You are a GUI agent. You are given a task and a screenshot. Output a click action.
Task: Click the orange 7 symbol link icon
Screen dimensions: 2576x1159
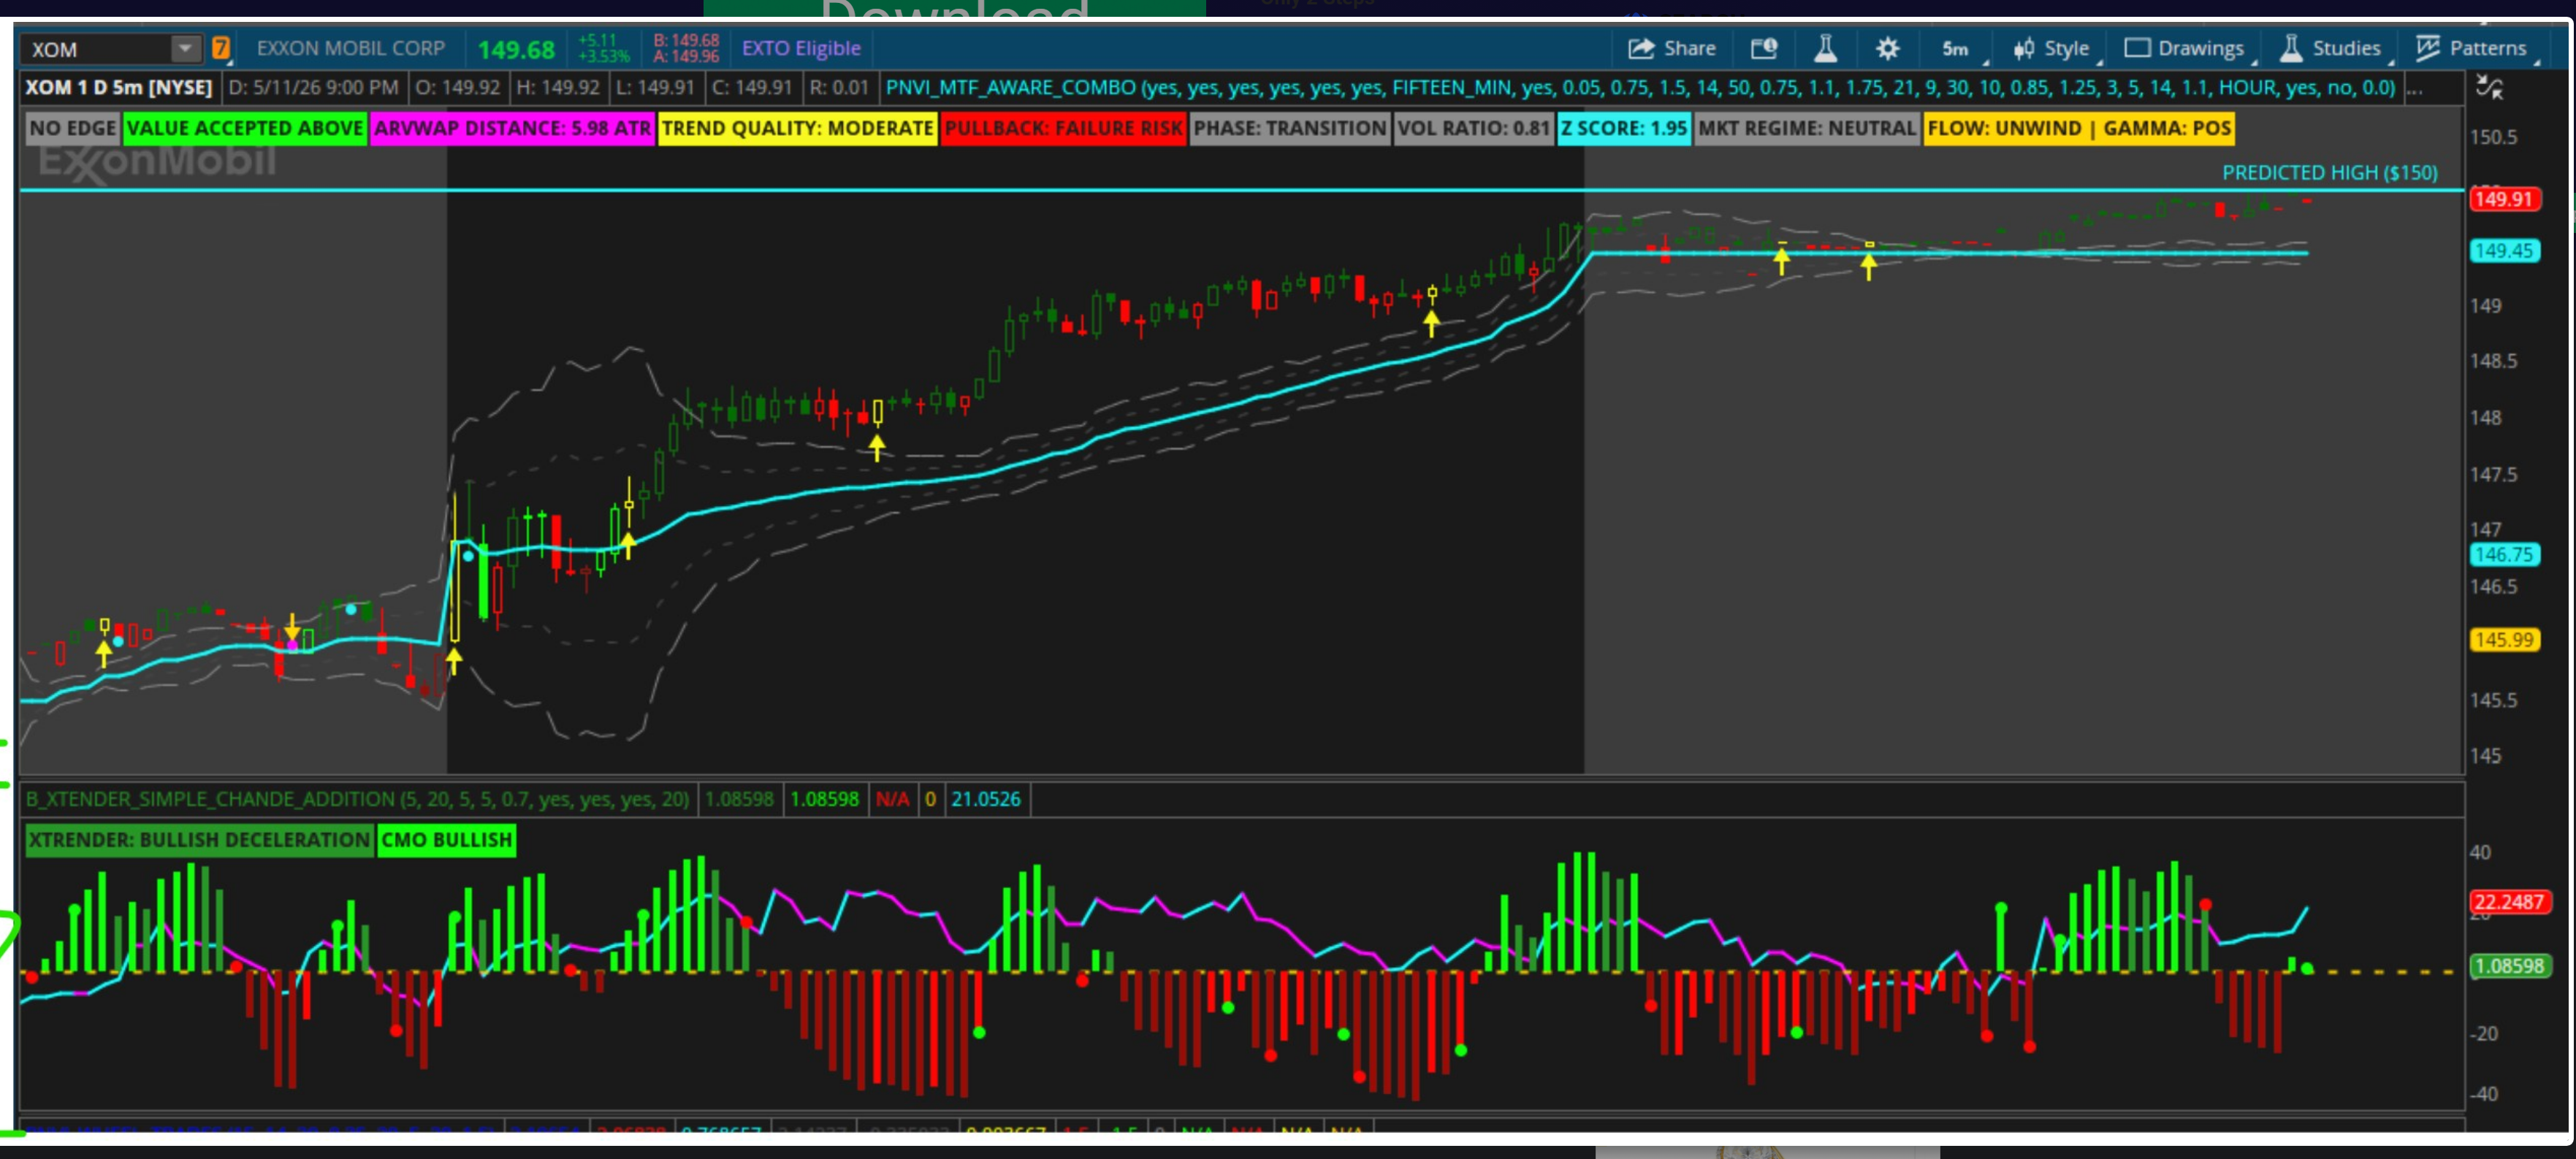tap(221, 48)
